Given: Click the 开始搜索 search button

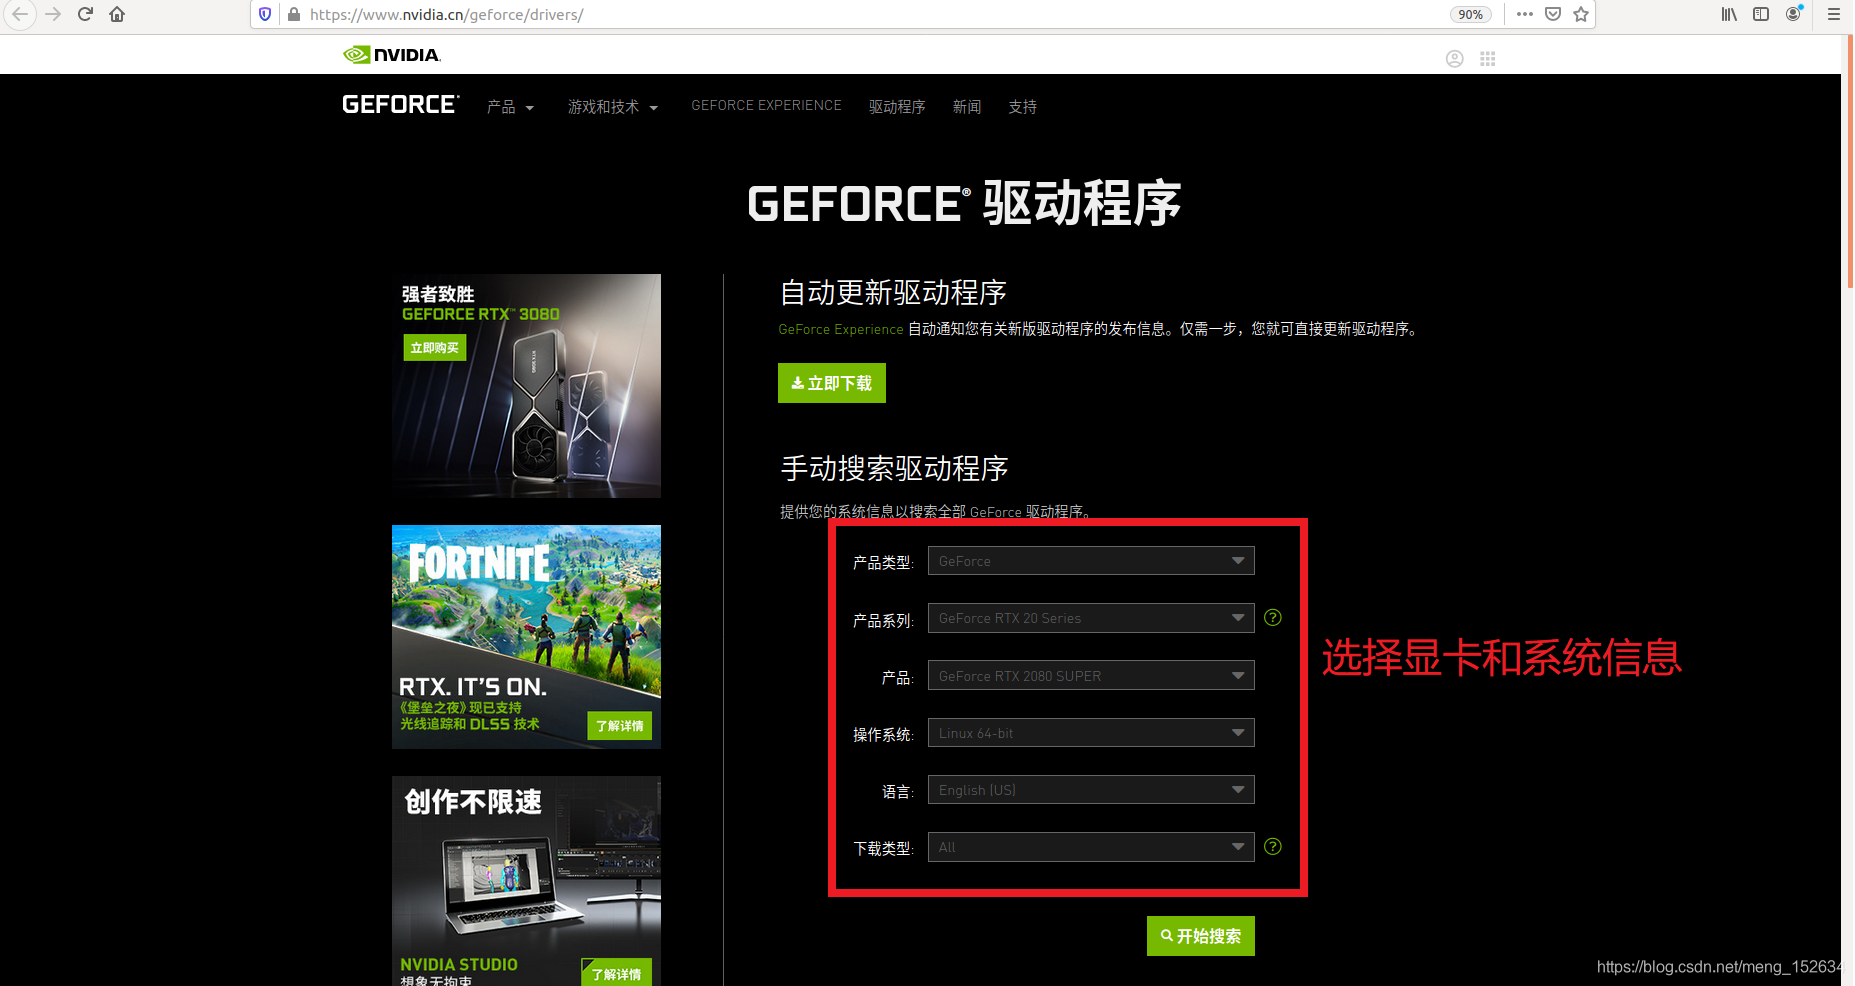Looking at the screenshot, I should (x=1201, y=936).
